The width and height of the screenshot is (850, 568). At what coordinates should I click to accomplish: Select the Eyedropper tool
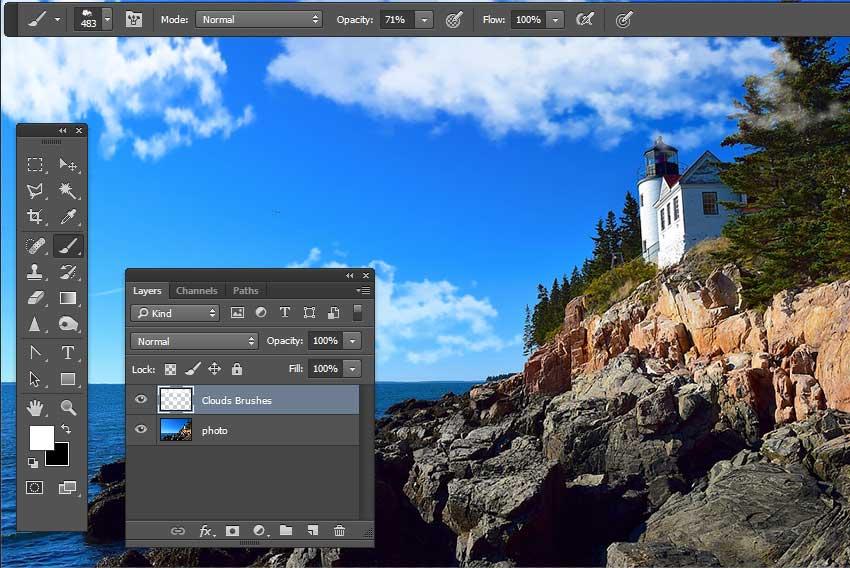click(x=68, y=217)
